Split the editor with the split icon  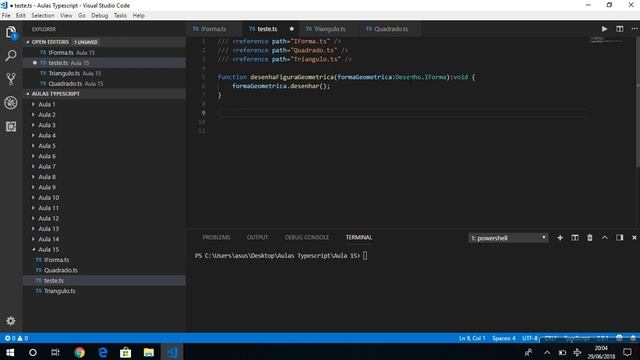click(620, 29)
